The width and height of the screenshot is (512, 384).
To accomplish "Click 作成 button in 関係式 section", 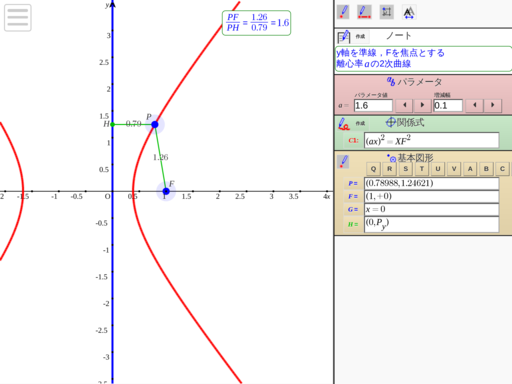I will point(360,124).
